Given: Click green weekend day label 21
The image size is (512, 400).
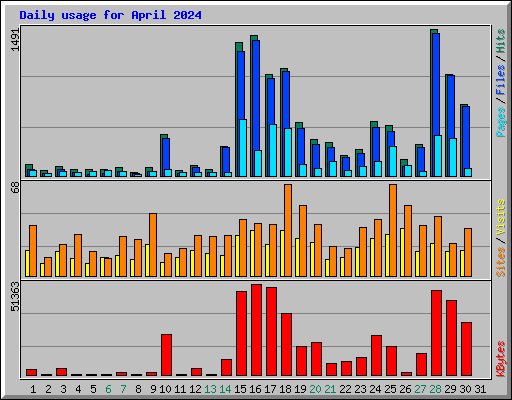Looking at the screenshot, I should point(330,389).
